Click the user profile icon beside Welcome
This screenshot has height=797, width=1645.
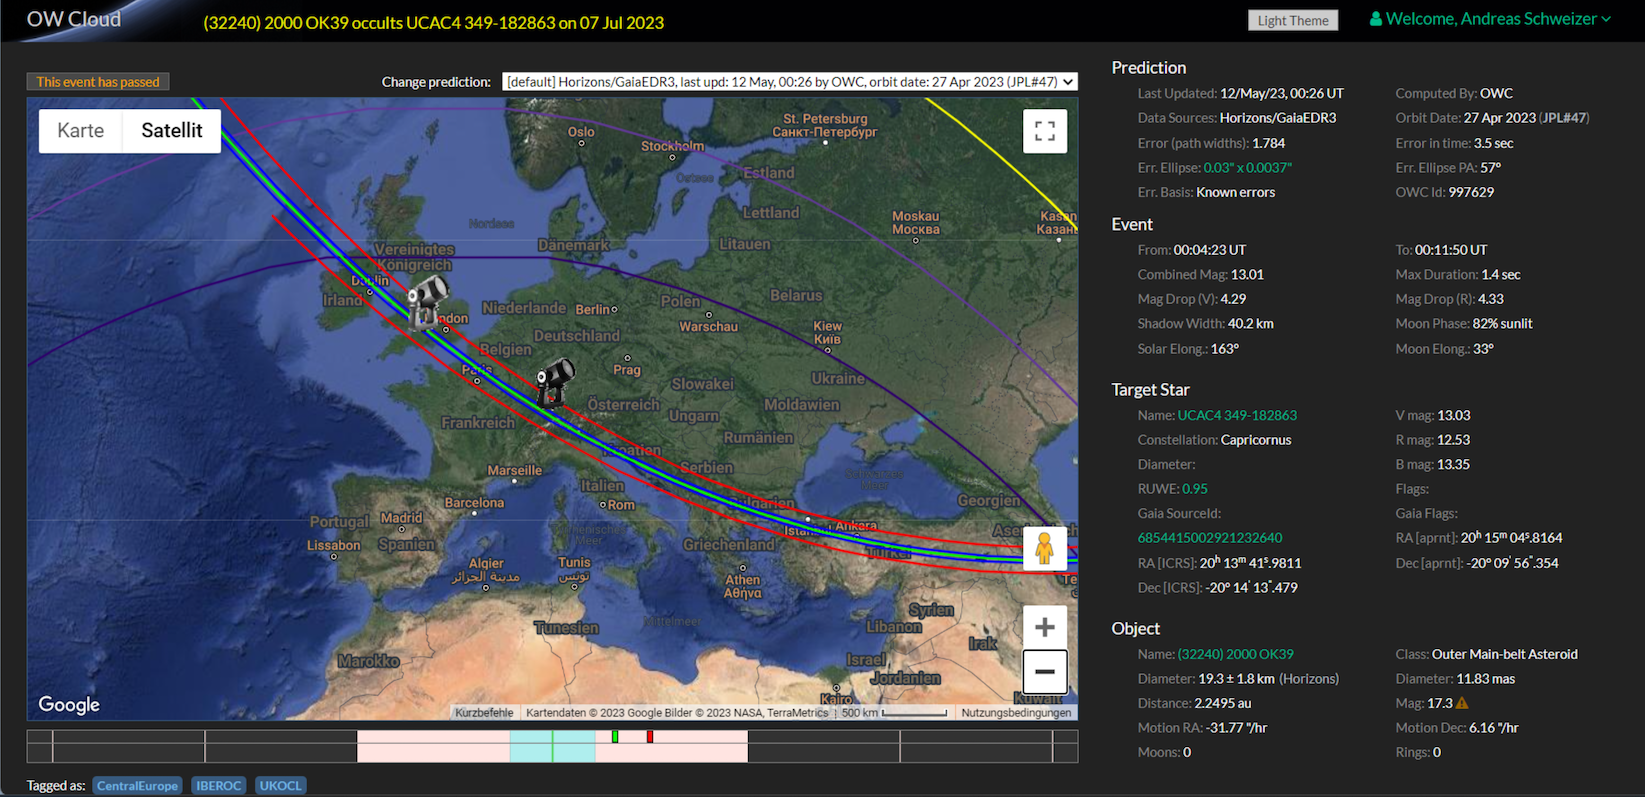[x=1375, y=19]
